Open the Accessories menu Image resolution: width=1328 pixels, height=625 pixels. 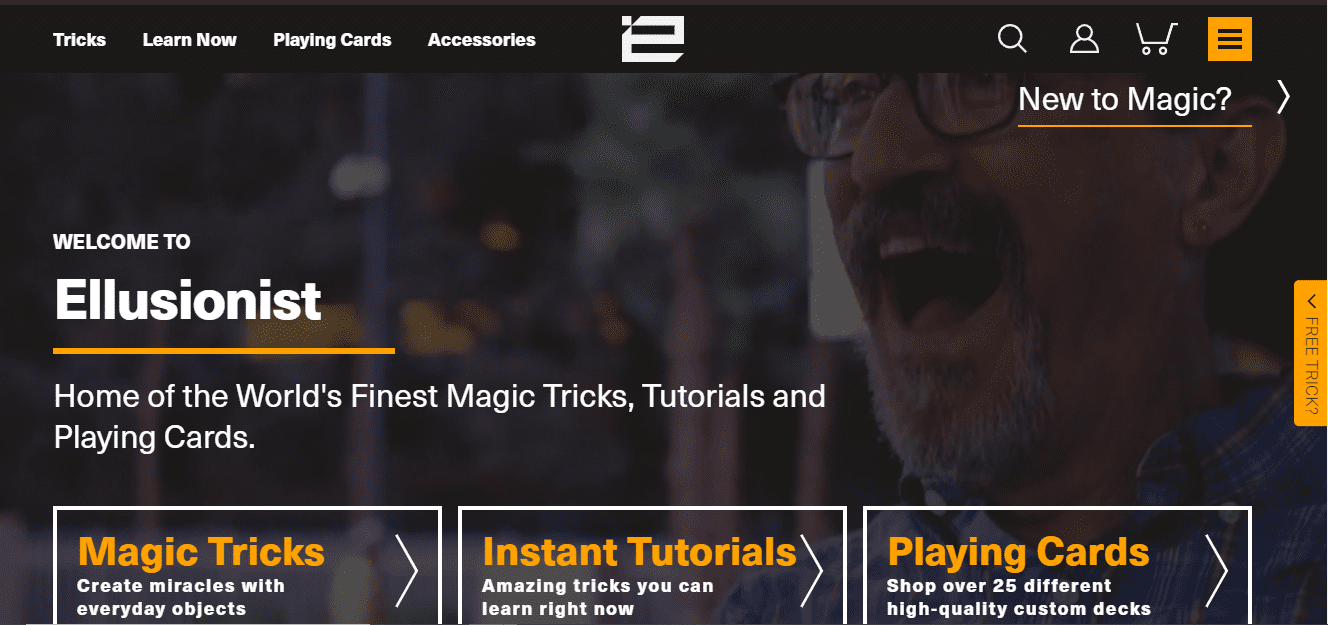coord(482,40)
